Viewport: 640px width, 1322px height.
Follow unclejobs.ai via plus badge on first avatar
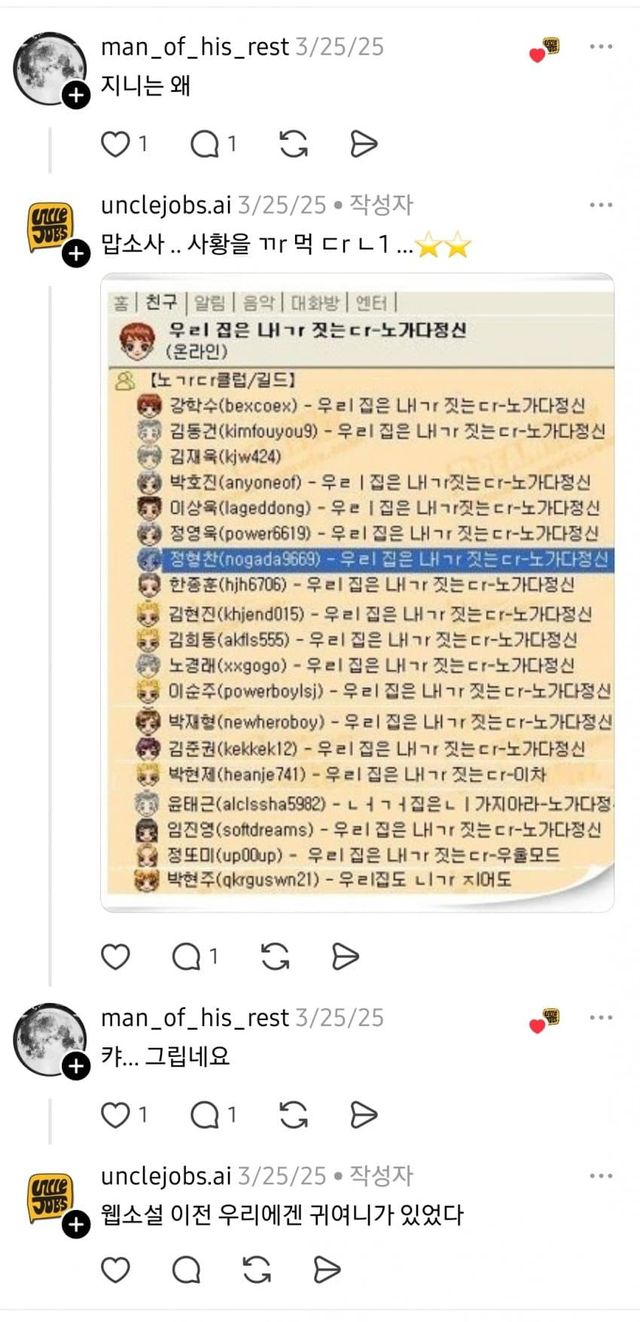76,255
